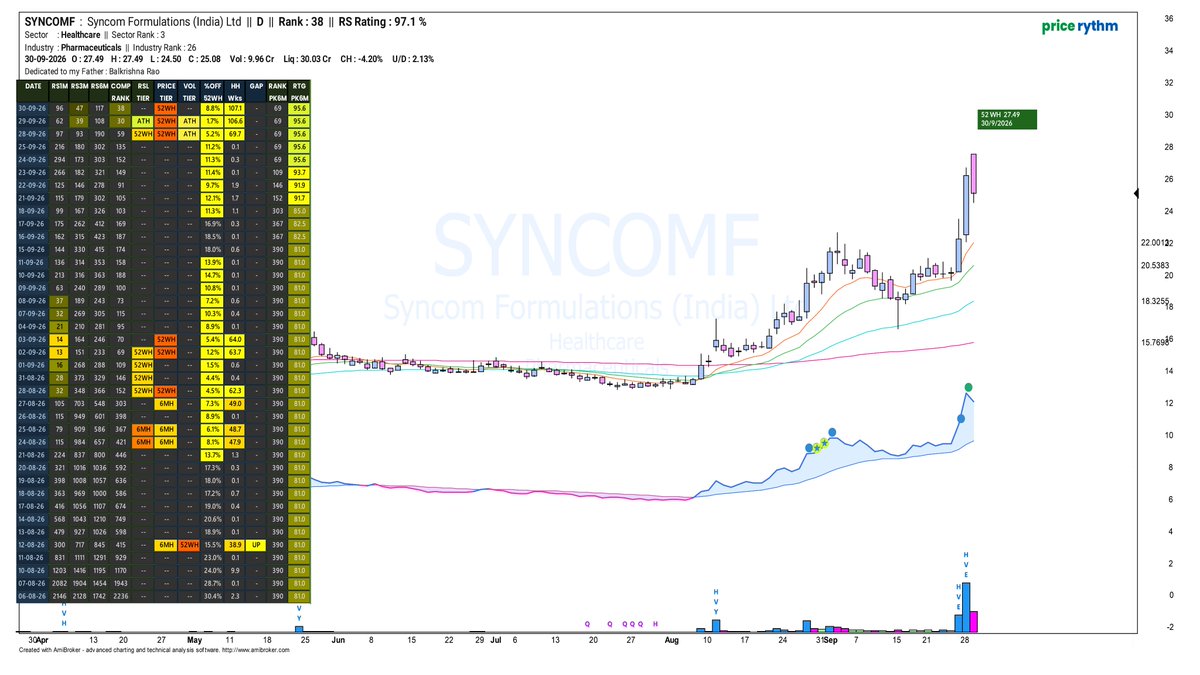Select the 03-09-26 date row
The width and height of the screenshot is (1200, 675).
point(166,340)
